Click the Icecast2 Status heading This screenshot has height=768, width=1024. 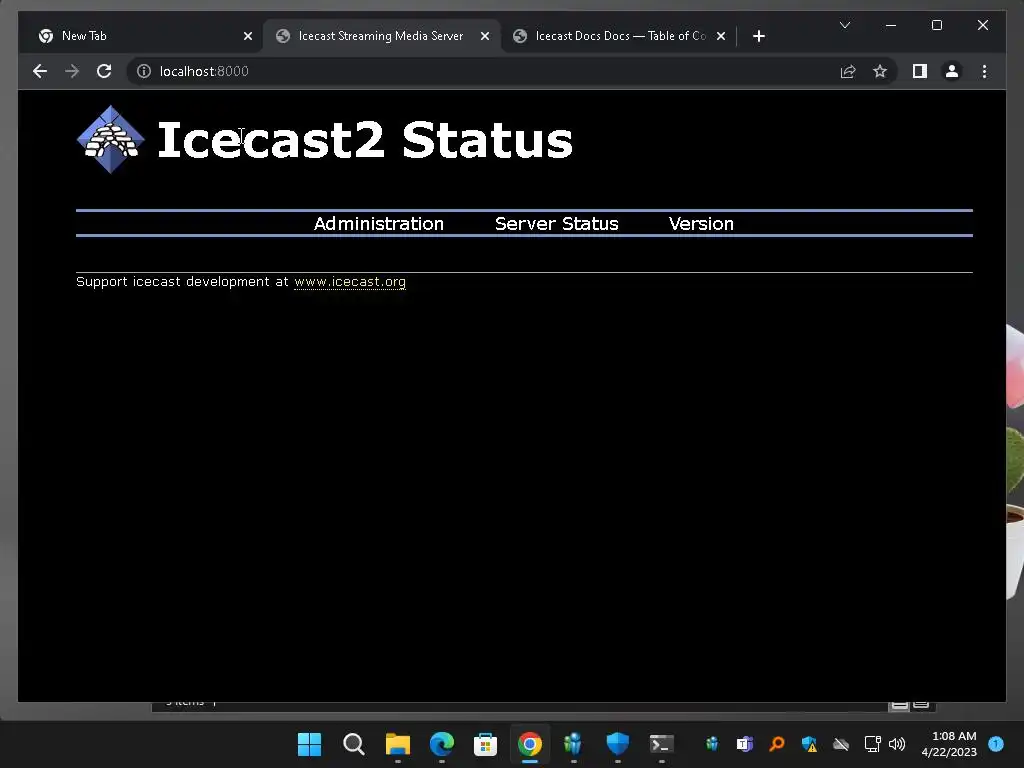pyautogui.click(x=365, y=140)
